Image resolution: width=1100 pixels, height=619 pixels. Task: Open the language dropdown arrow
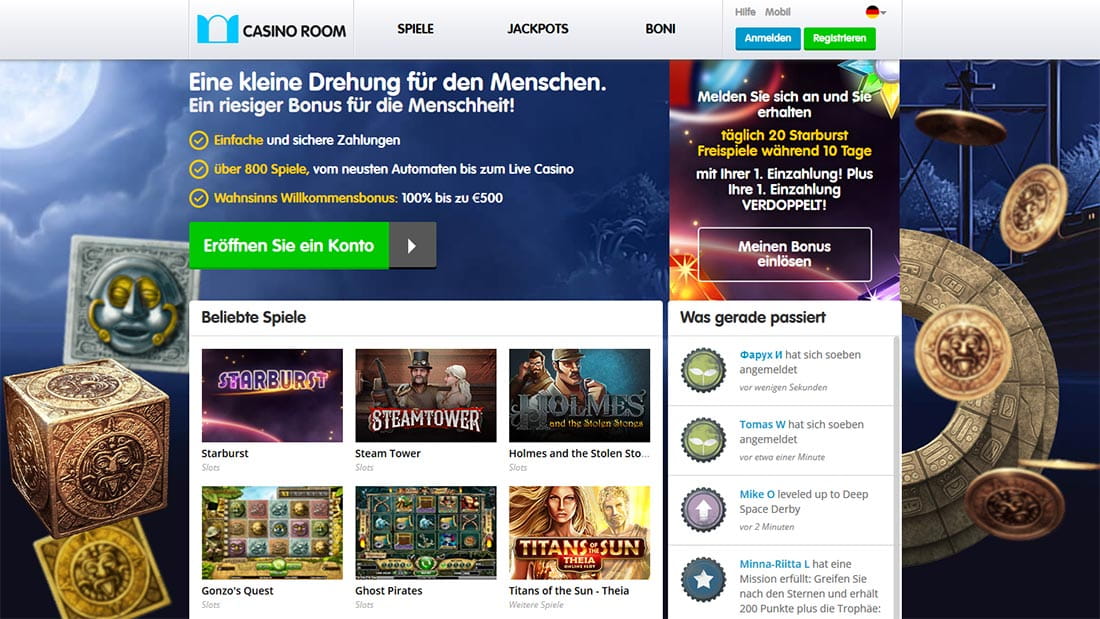(883, 13)
